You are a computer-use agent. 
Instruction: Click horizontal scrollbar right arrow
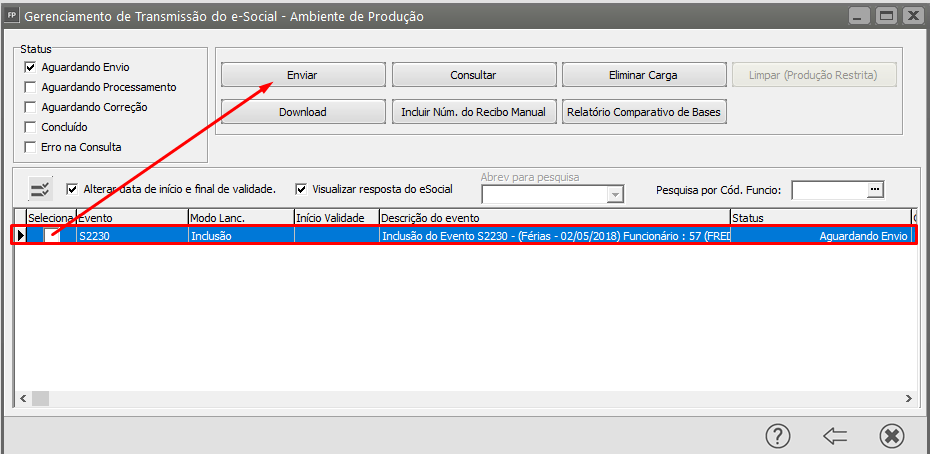pyautogui.click(x=907, y=398)
